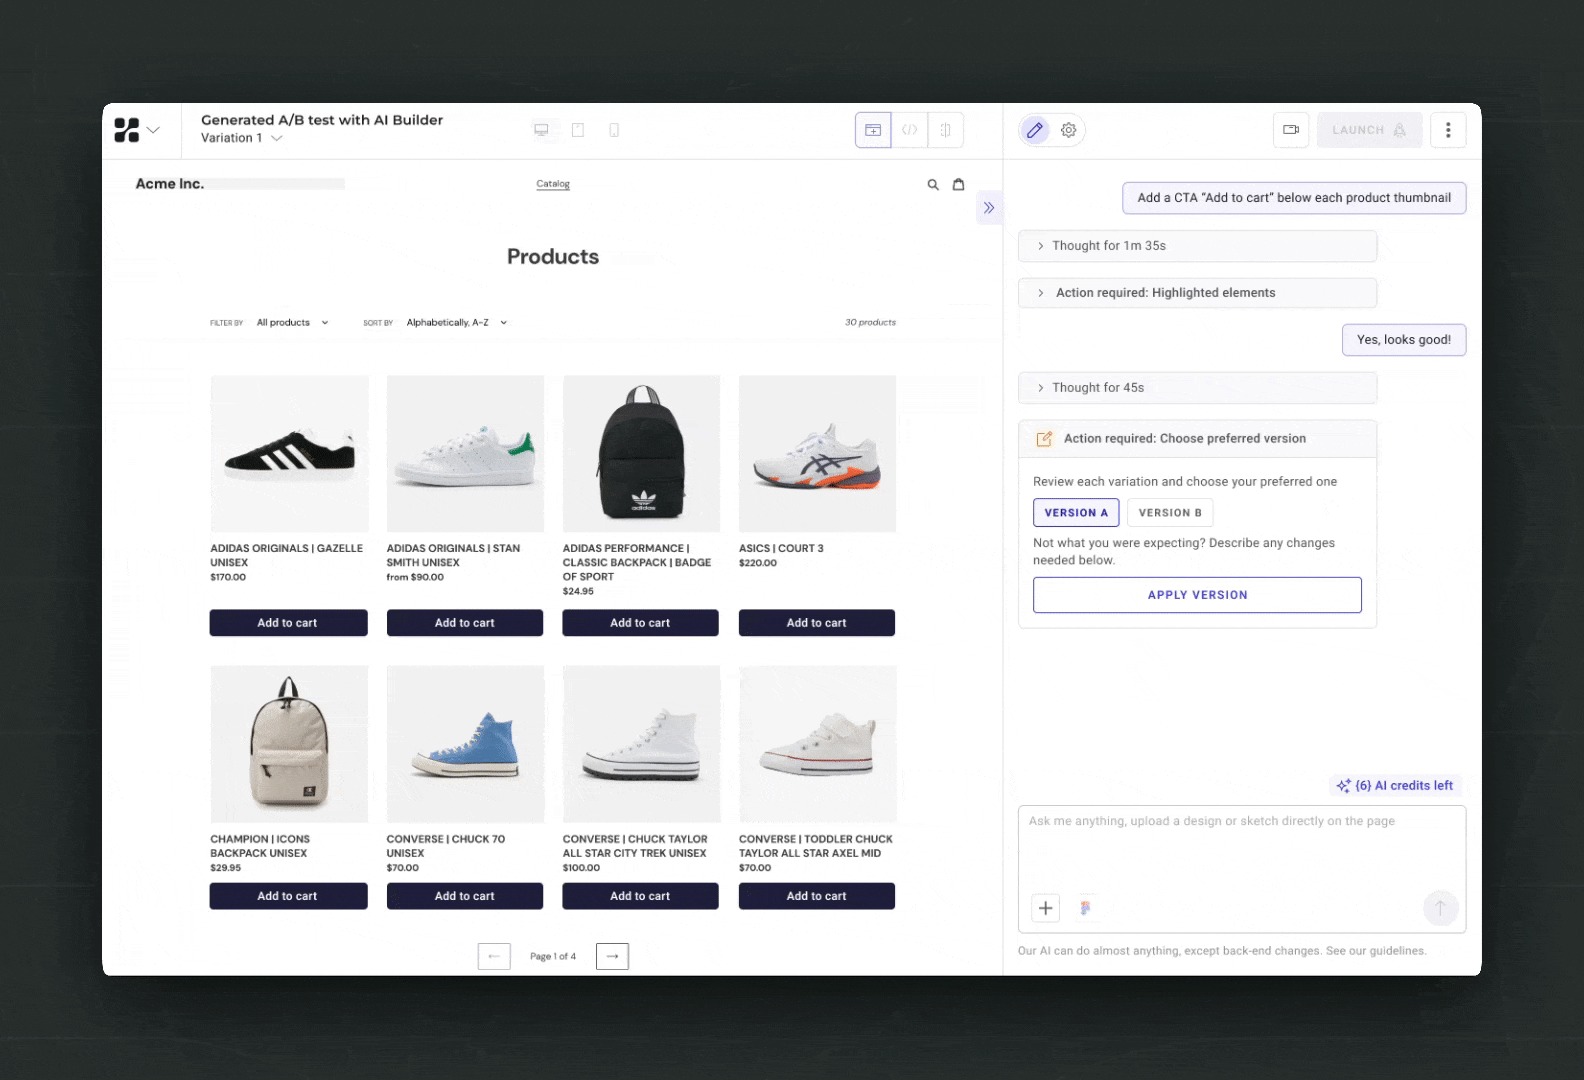Click the AI credits left badge

(x=1395, y=786)
